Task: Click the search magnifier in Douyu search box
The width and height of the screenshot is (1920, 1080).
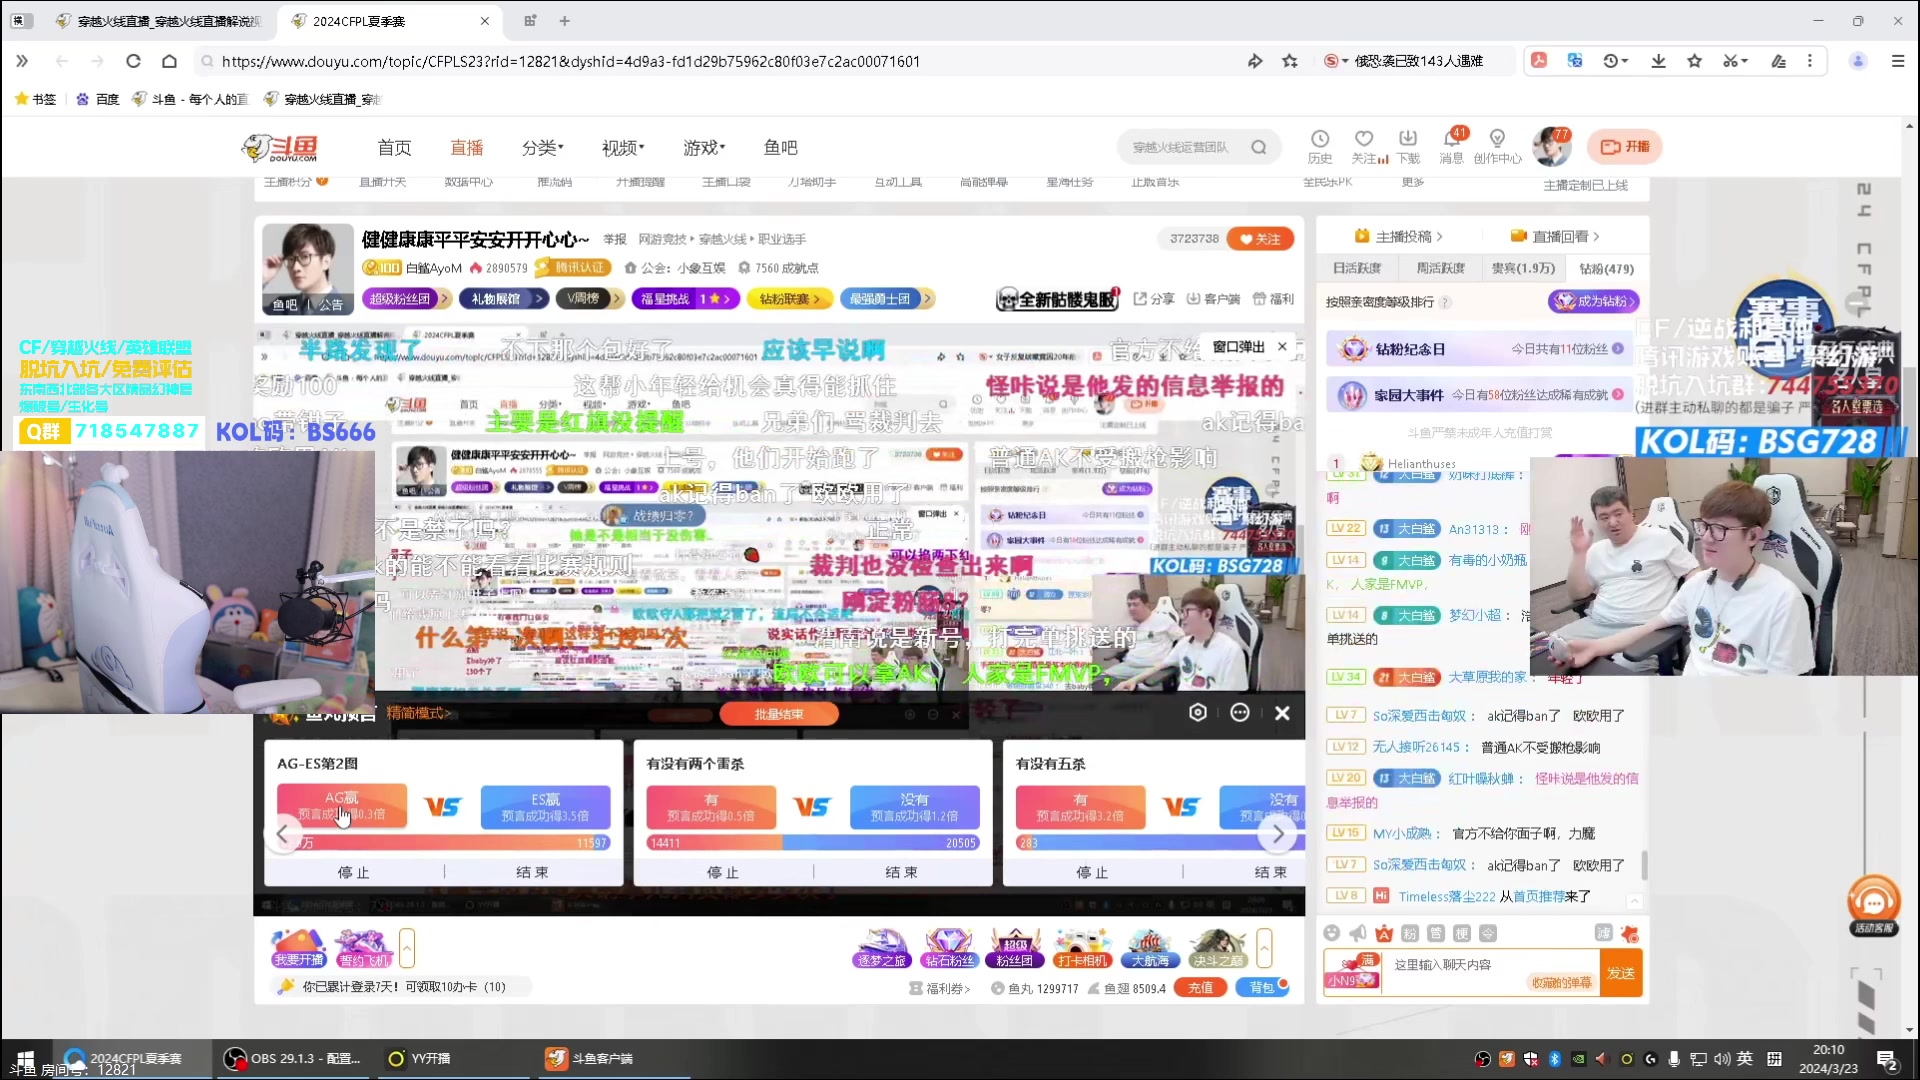Action: tap(1259, 147)
